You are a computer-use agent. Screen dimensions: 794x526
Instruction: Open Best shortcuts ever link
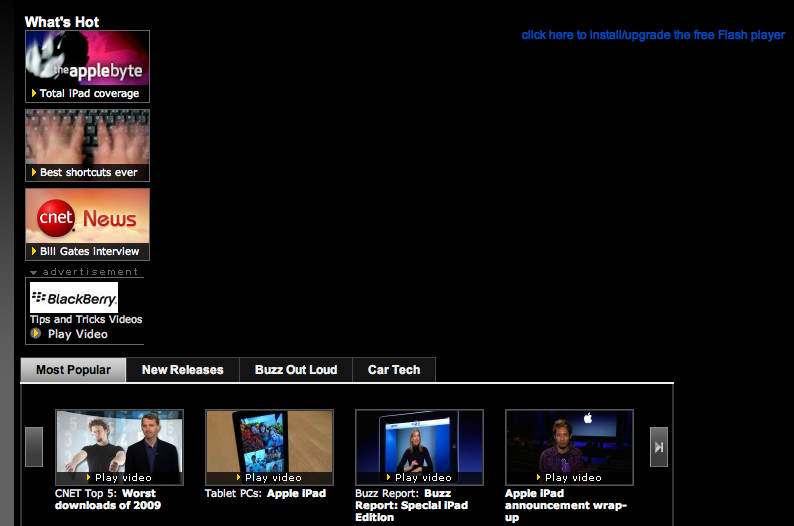click(x=89, y=172)
